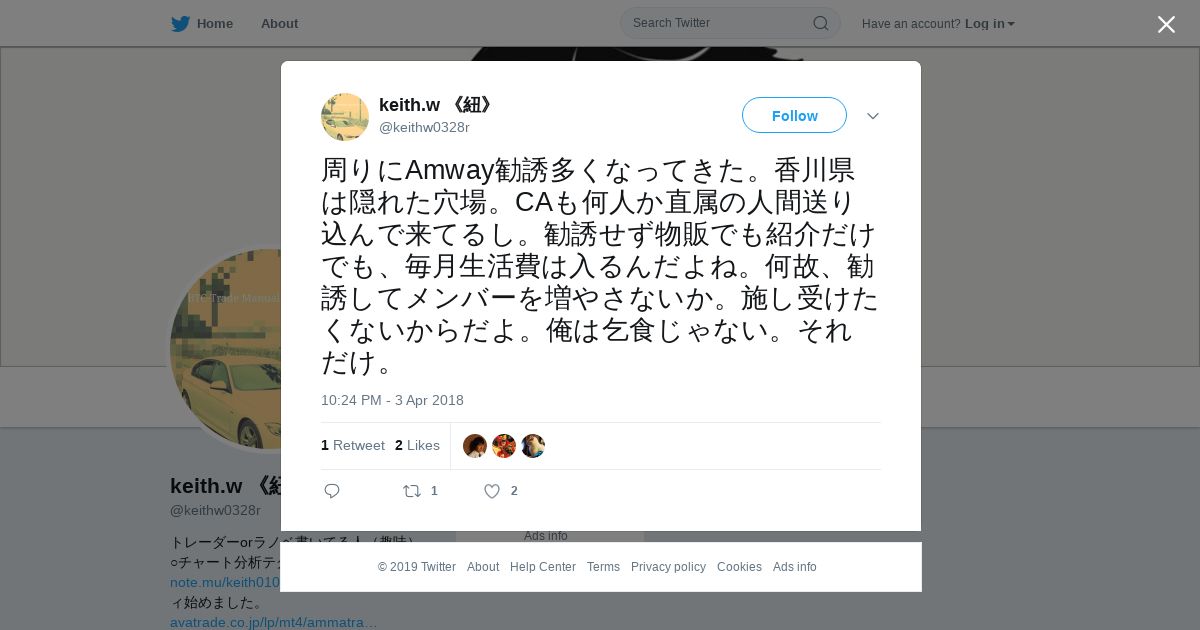This screenshot has height=630, width=1200.
Task: Click the first liker's avatar
Action: tap(475, 446)
